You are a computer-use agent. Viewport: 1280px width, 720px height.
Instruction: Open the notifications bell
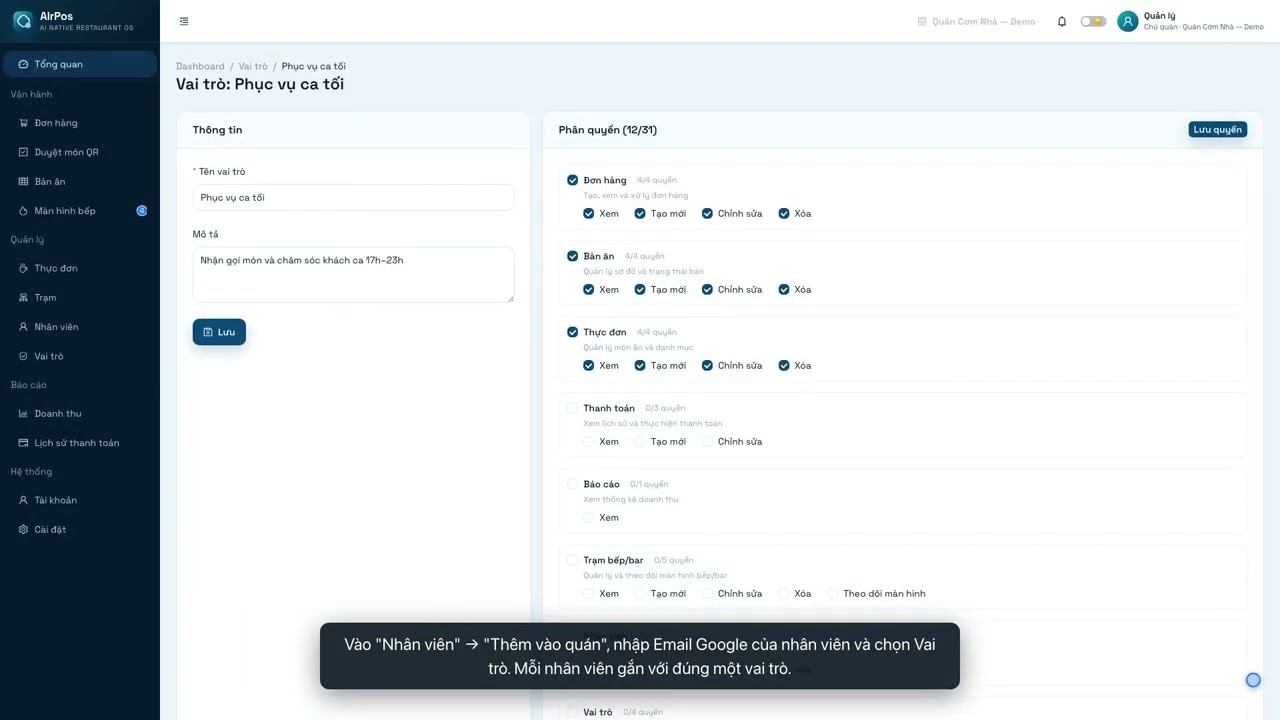tap(1062, 21)
